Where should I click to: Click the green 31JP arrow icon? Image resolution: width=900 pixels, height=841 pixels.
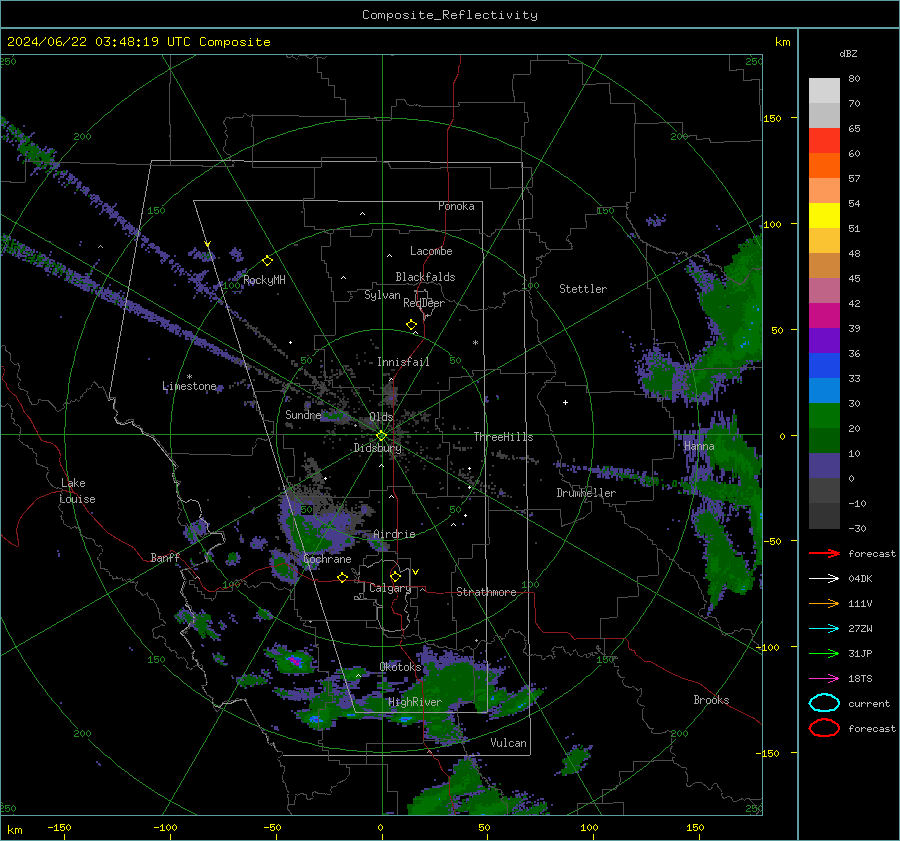click(824, 653)
